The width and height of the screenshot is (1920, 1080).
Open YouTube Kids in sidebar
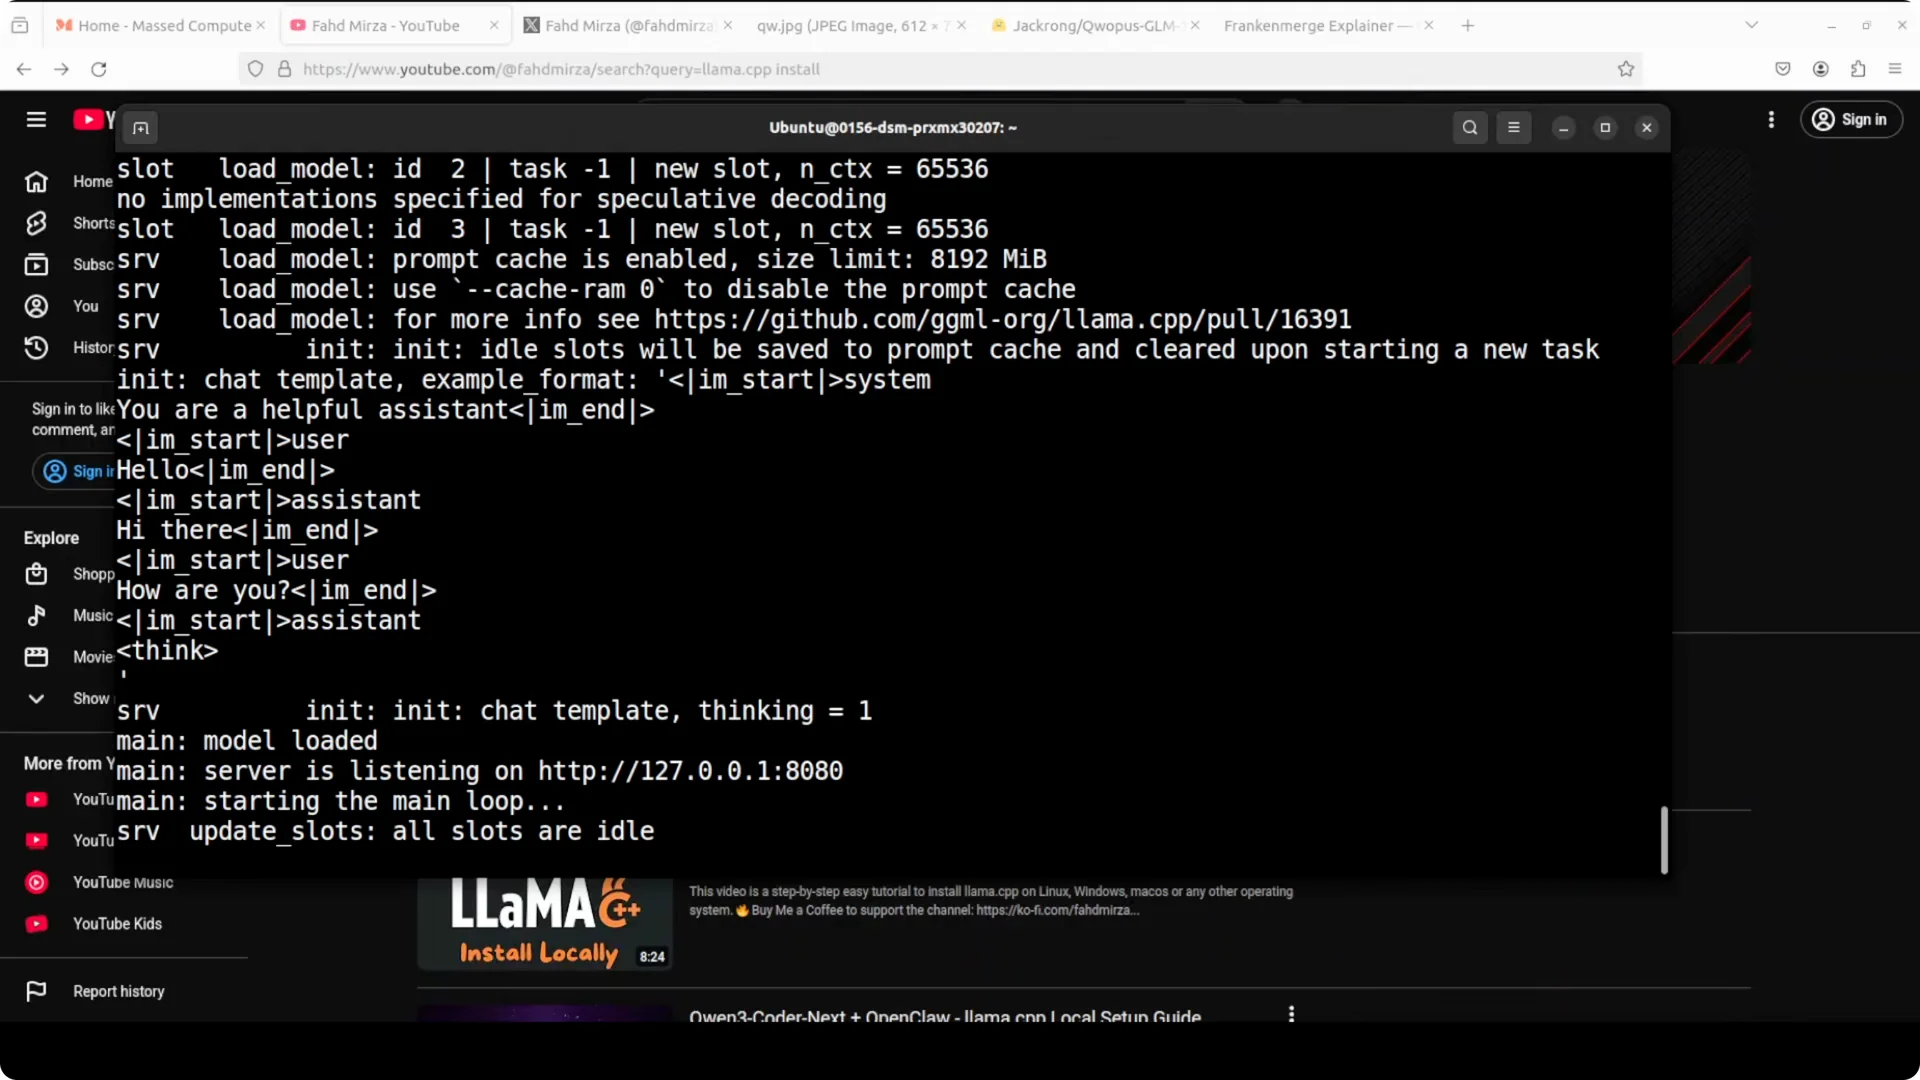pyautogui.click(x=117, y=924)
